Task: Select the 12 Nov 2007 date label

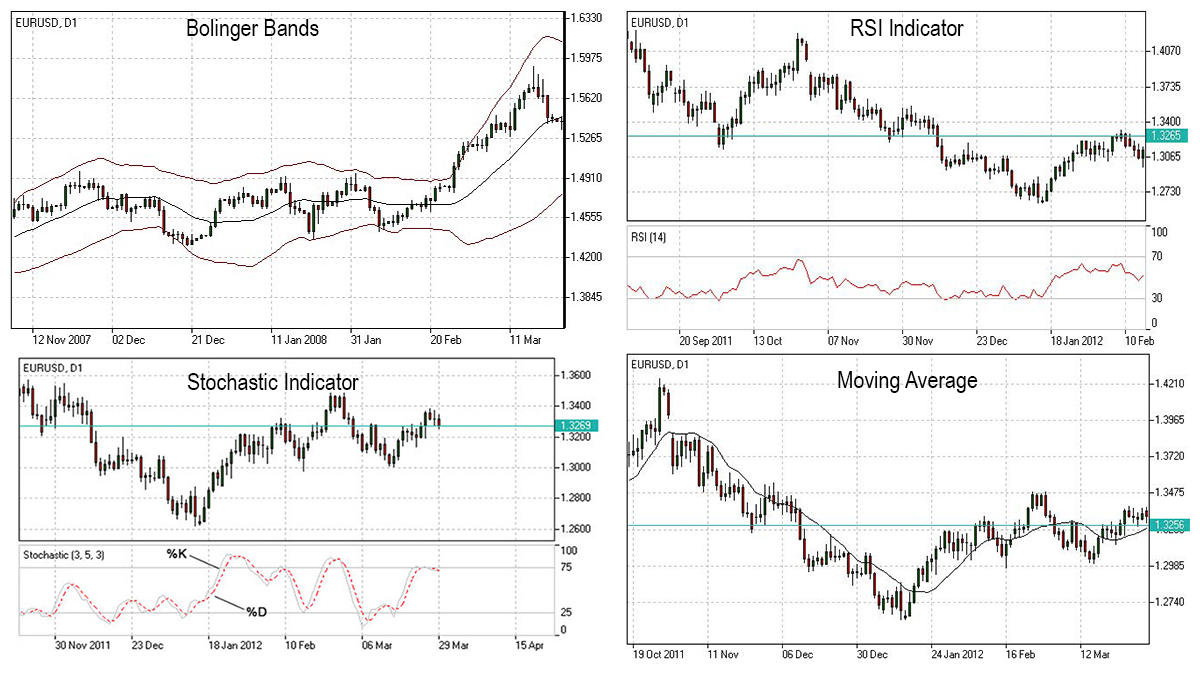Action: pyautogui.click(x=61, y=339)
